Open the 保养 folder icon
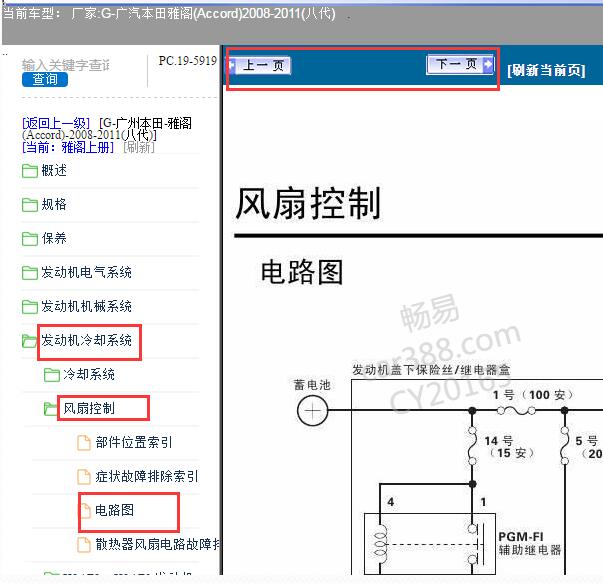 [x=30, y=239]
